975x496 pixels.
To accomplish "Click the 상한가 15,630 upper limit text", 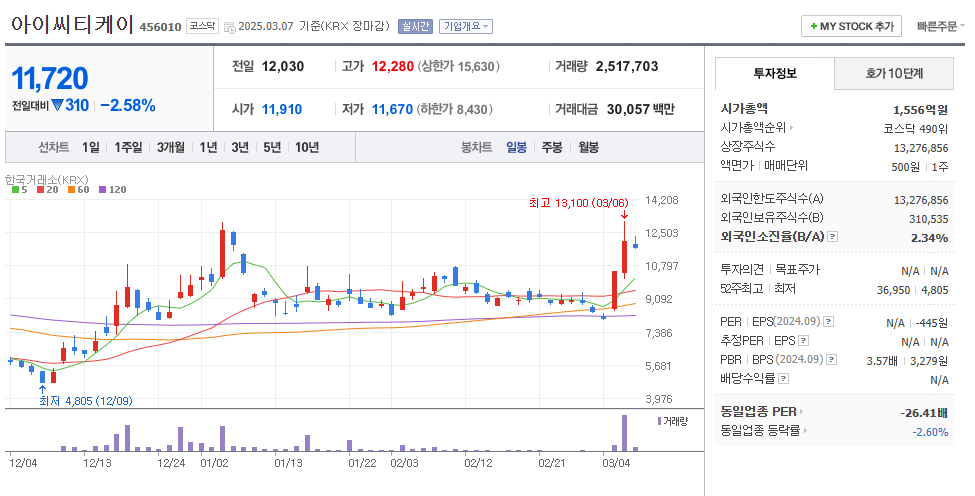I will (x=458, y=67).
